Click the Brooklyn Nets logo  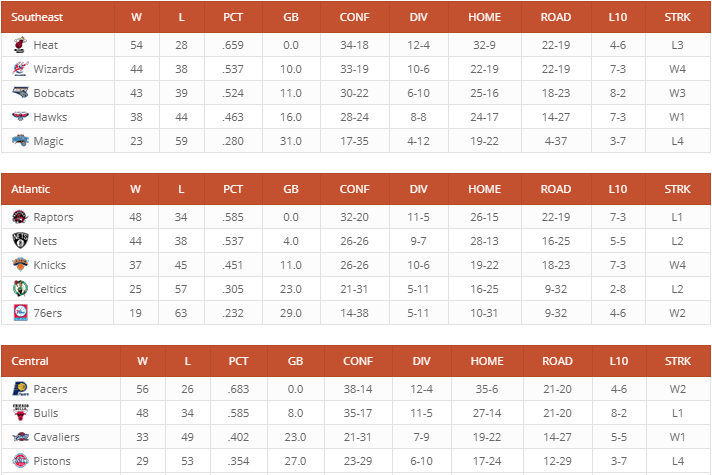point(20,241)
